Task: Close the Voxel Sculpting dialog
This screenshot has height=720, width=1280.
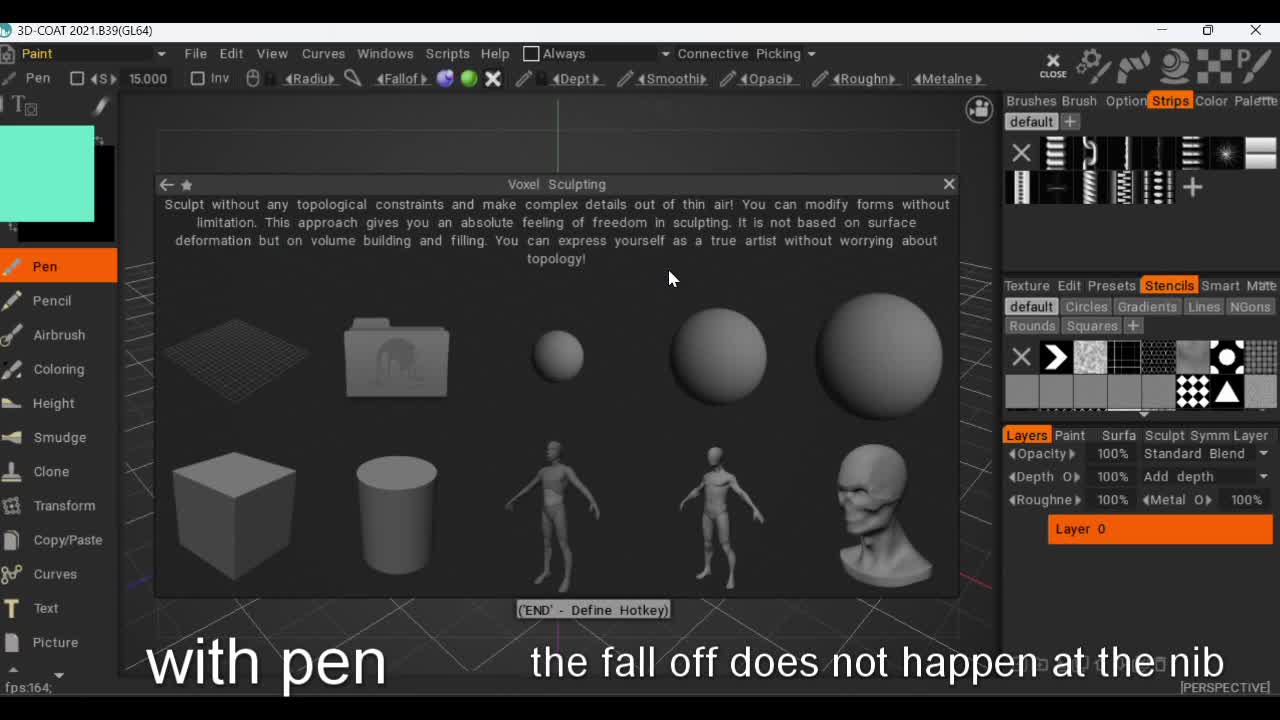Action: [x=949, y=184]
